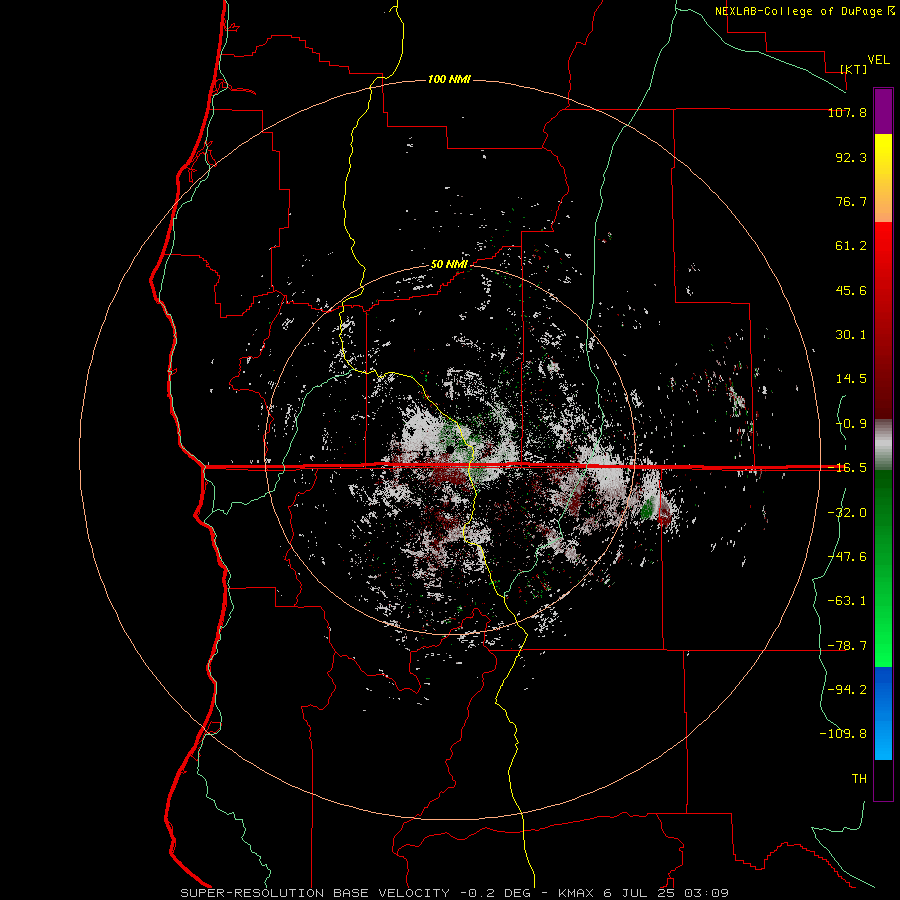Select the -47.6 legend value
Screen dimensions: 900x900
pos(847,557)
